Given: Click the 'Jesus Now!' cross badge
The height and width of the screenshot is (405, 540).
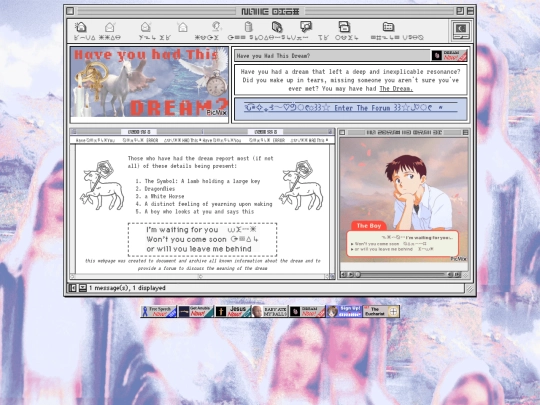Looking at the screenshot, I should point(233,311).
